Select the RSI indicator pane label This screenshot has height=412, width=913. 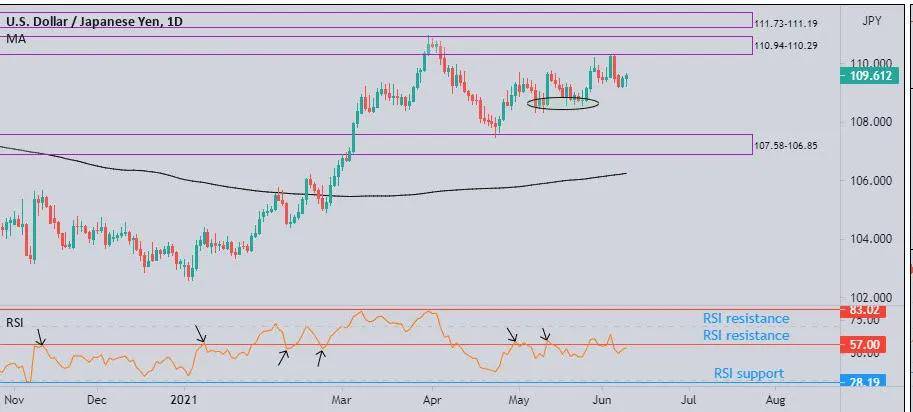click(15, 322)
